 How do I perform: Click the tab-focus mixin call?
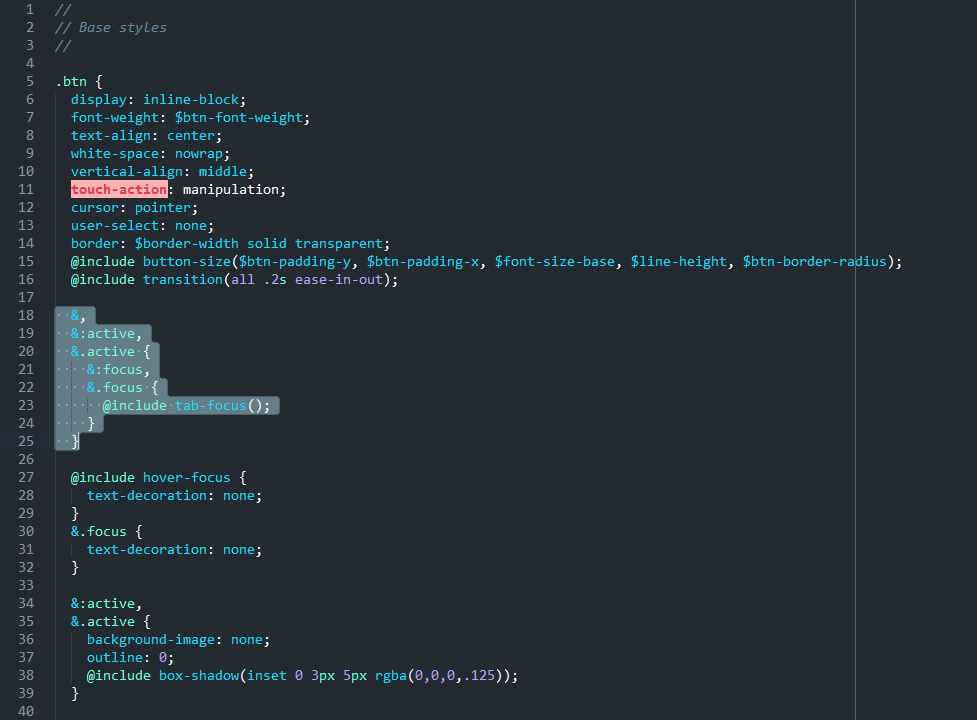tap(211, 405)
